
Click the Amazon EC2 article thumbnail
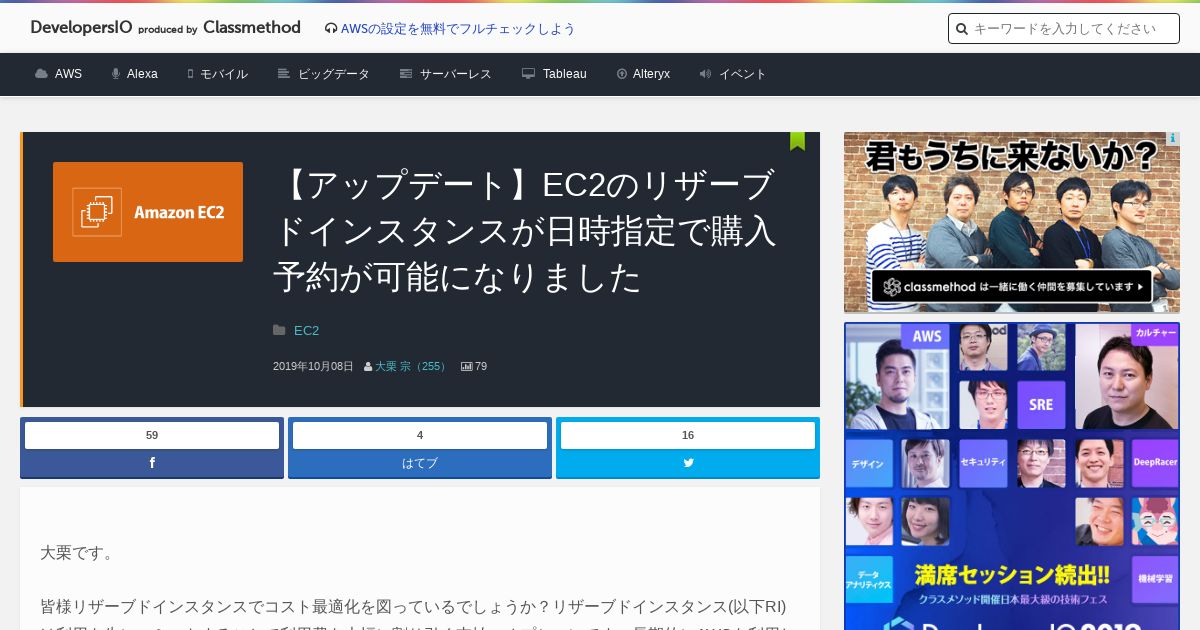tap(148, 212)
